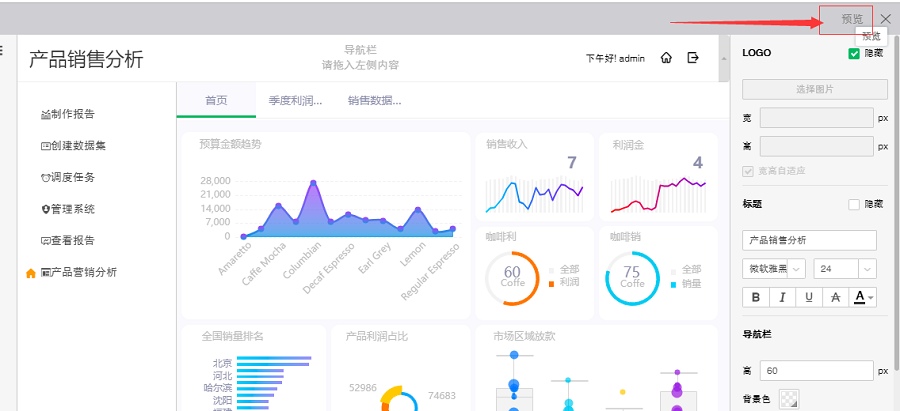The image size is (900, 411).
Task: Click the 选择图片 button
Action: point(814,89)
